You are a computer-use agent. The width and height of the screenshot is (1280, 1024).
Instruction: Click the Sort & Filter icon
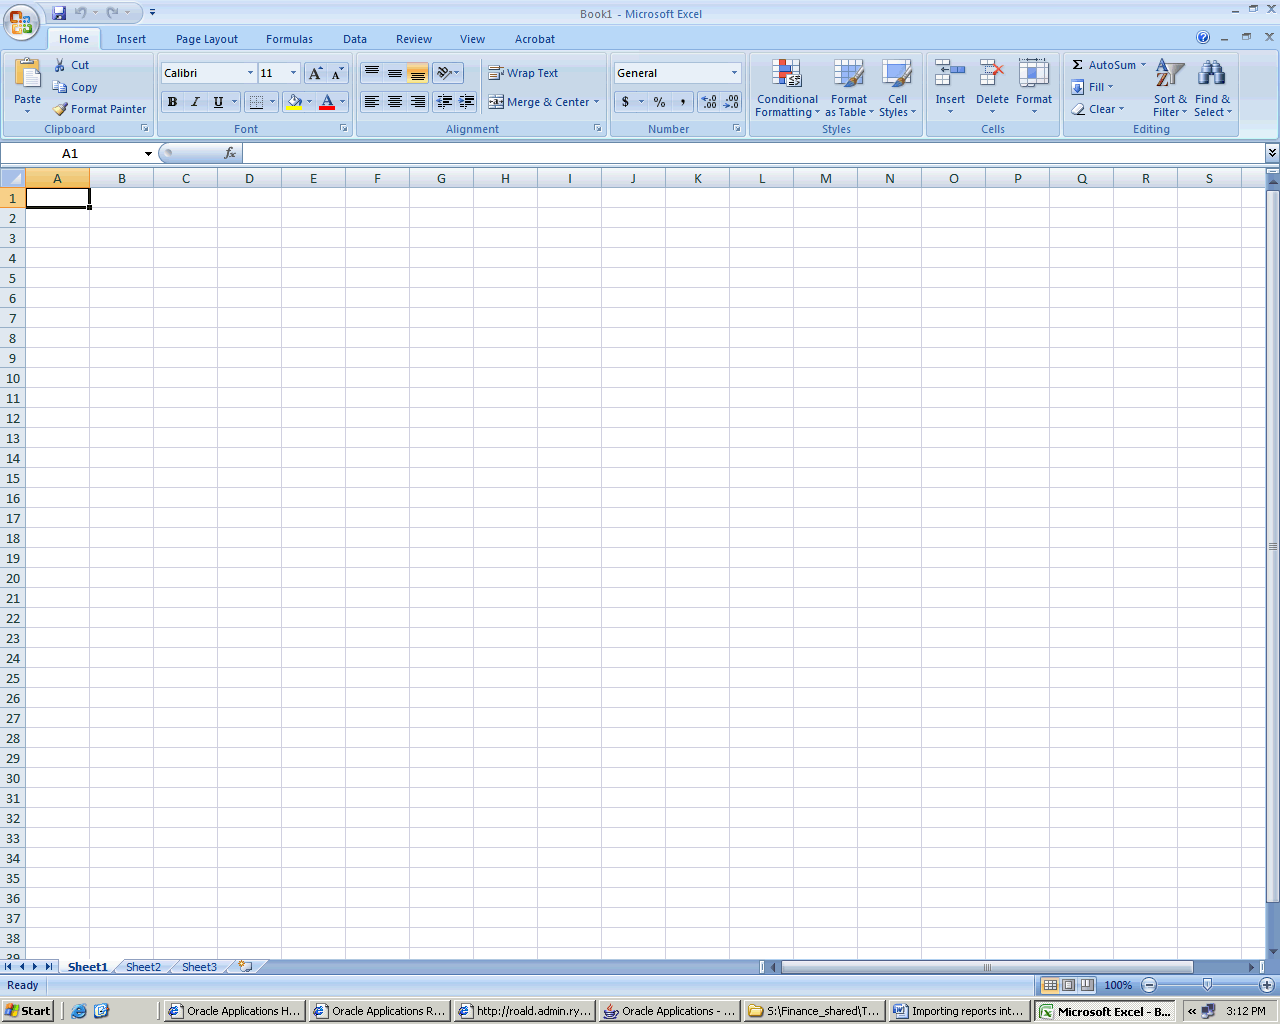(1169, 74)
